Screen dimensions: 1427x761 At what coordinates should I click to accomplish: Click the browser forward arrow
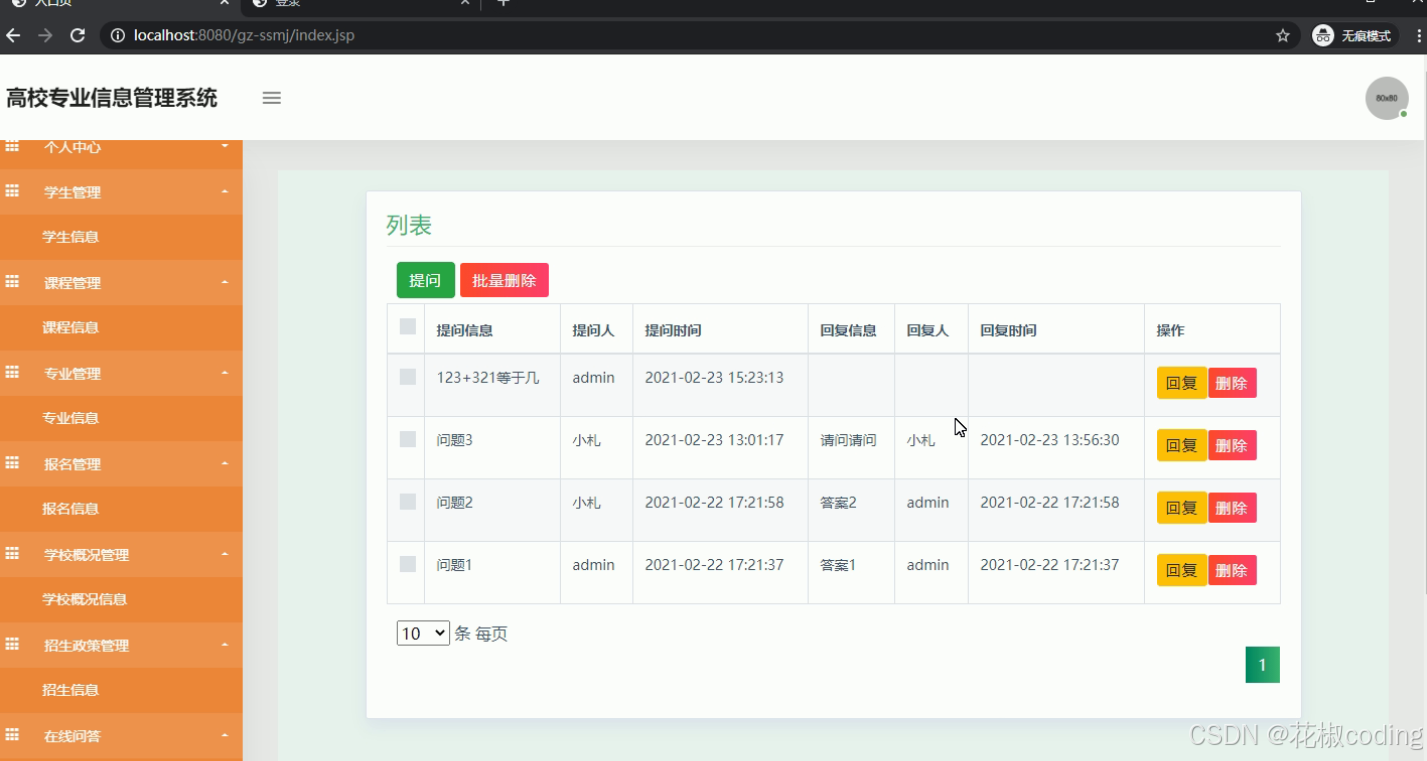tap(45, 35)
